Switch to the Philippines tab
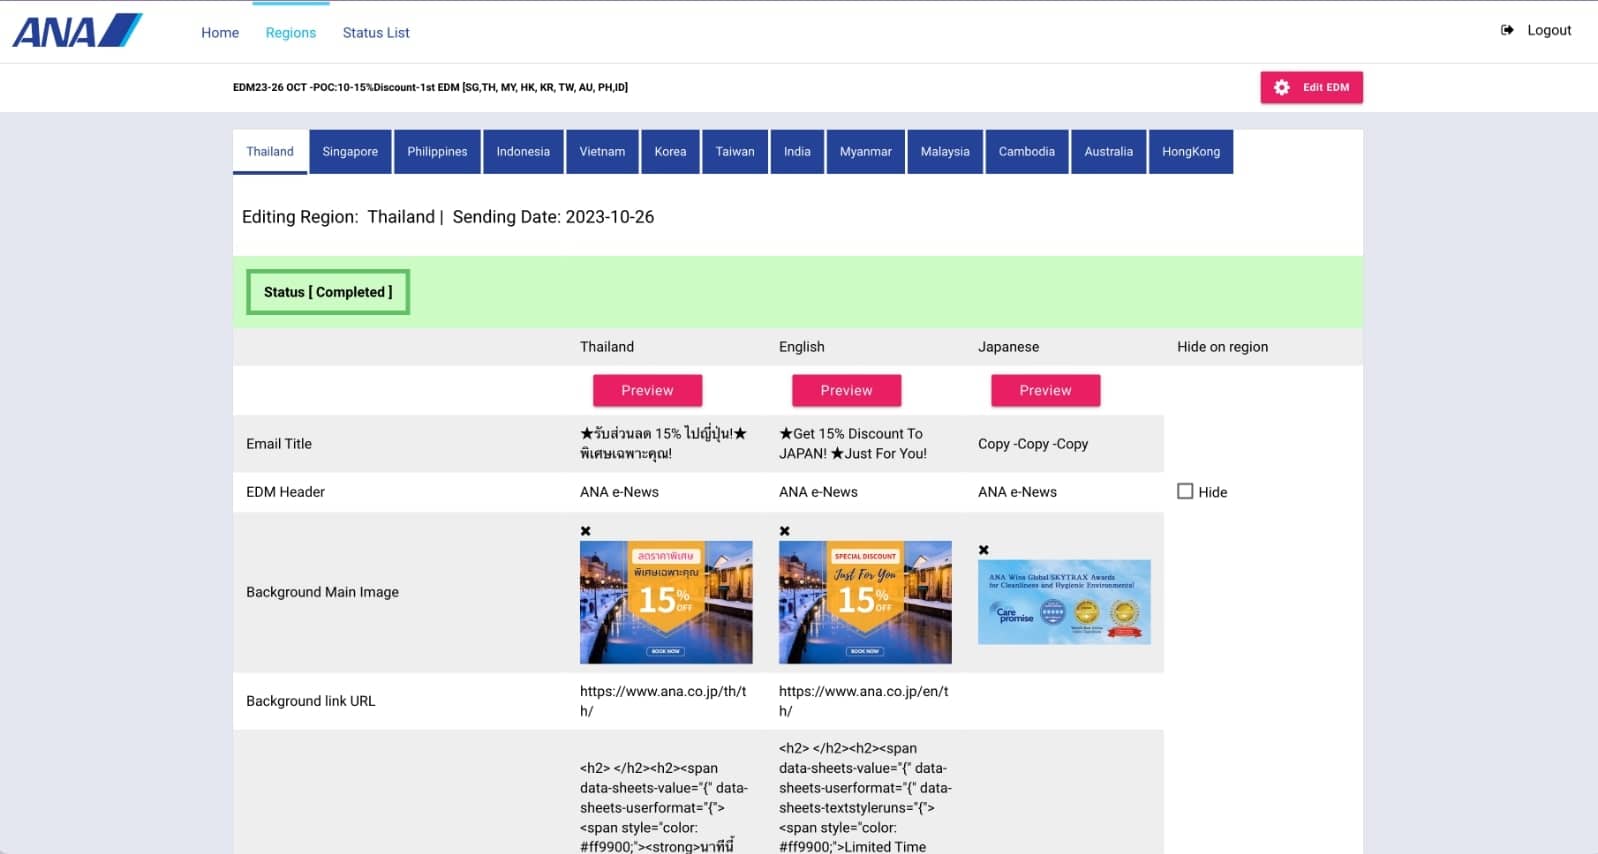1598x854 pixels. click(437, 152)
